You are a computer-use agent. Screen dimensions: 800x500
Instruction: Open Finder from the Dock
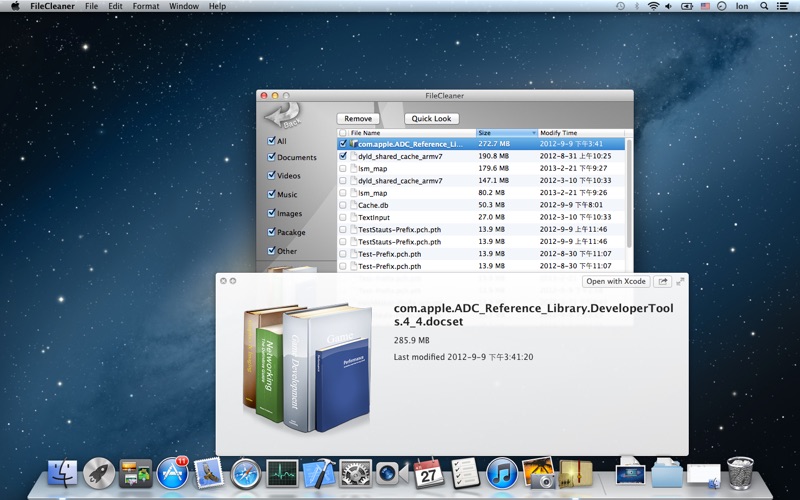[63, 473]
